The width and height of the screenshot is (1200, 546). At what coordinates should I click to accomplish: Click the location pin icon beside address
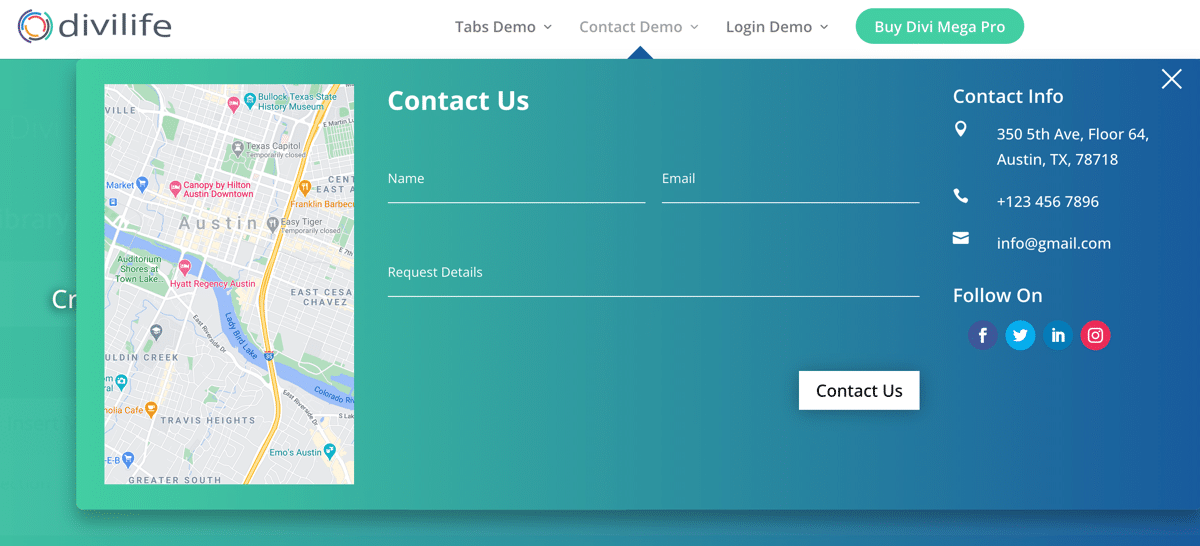961,129
